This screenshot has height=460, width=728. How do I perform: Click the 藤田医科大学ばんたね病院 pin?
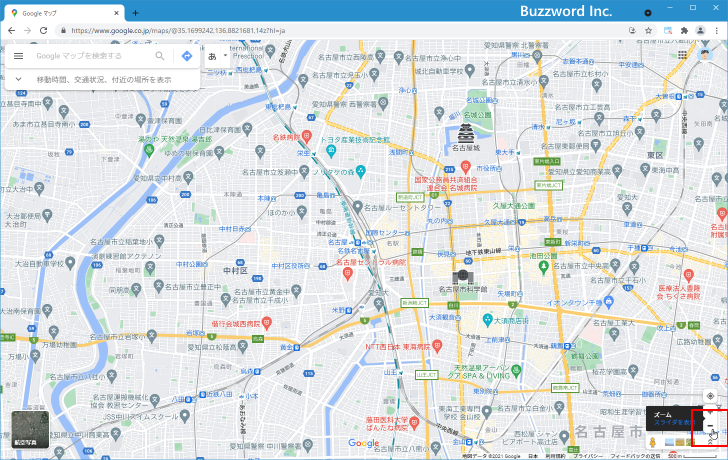coord(414,421)
